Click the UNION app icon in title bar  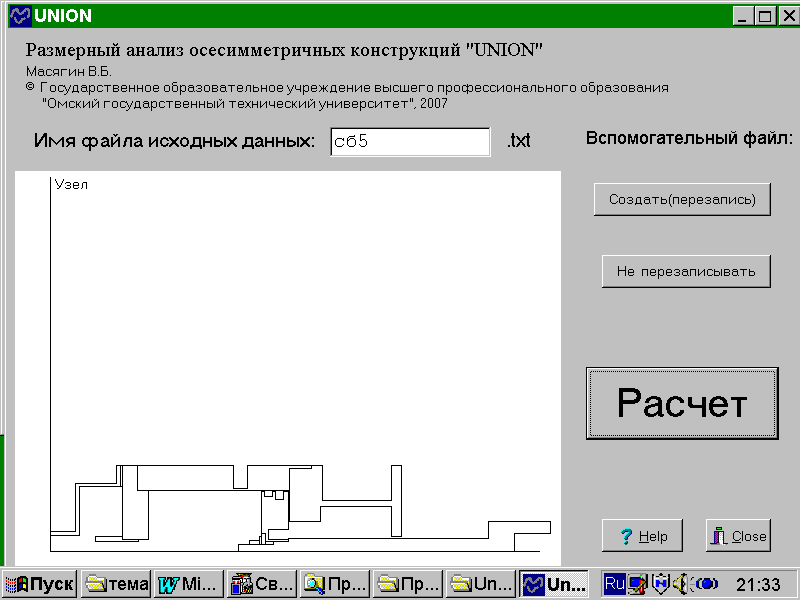coord(20,16)
